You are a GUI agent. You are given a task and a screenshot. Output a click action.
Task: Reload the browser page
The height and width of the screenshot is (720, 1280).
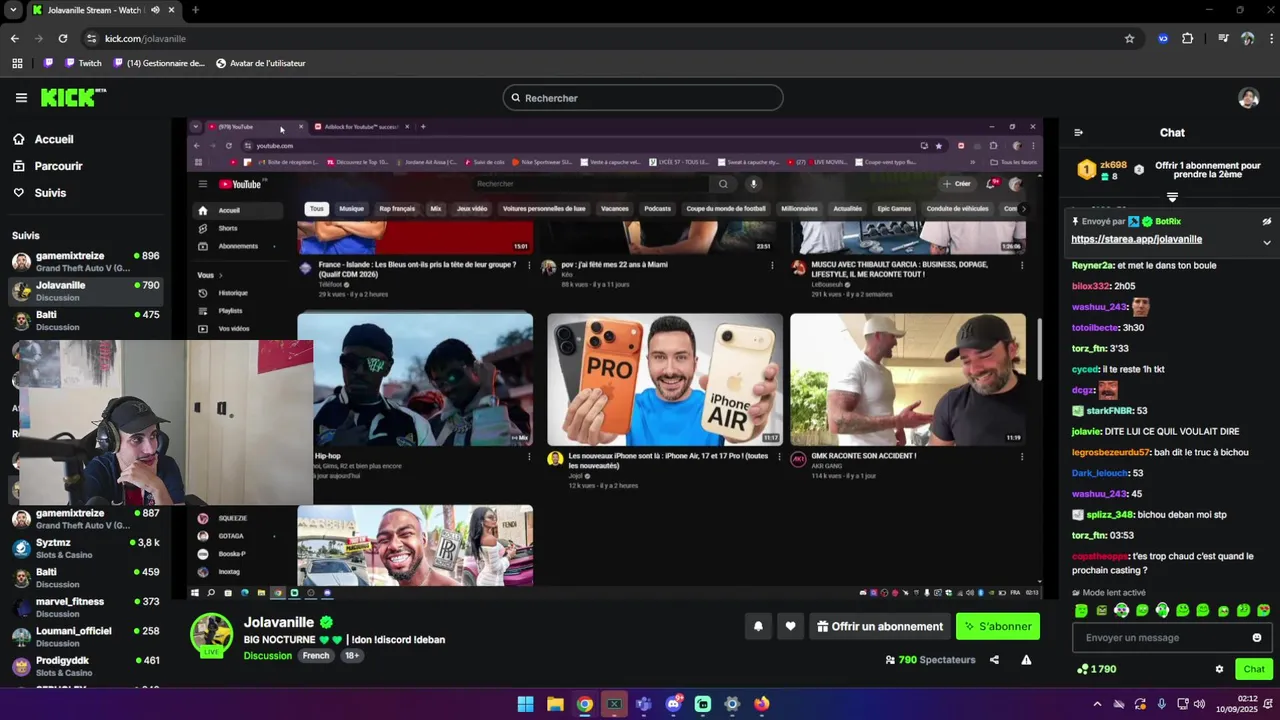[x=63, y=38]
